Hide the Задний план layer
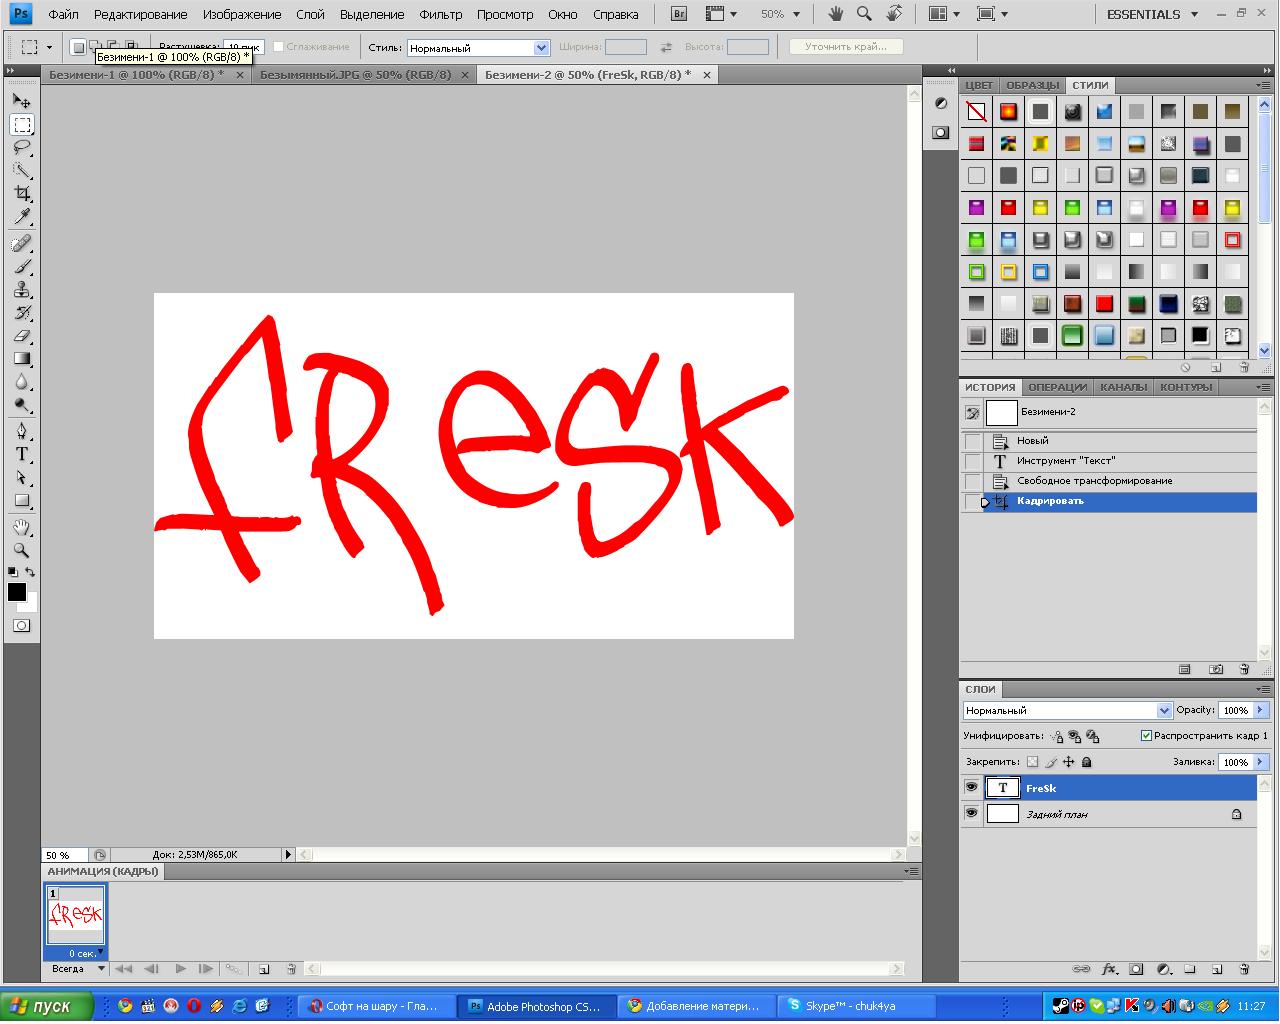Viewport: 1280px width, 1024px height. (x=971, y=814)
